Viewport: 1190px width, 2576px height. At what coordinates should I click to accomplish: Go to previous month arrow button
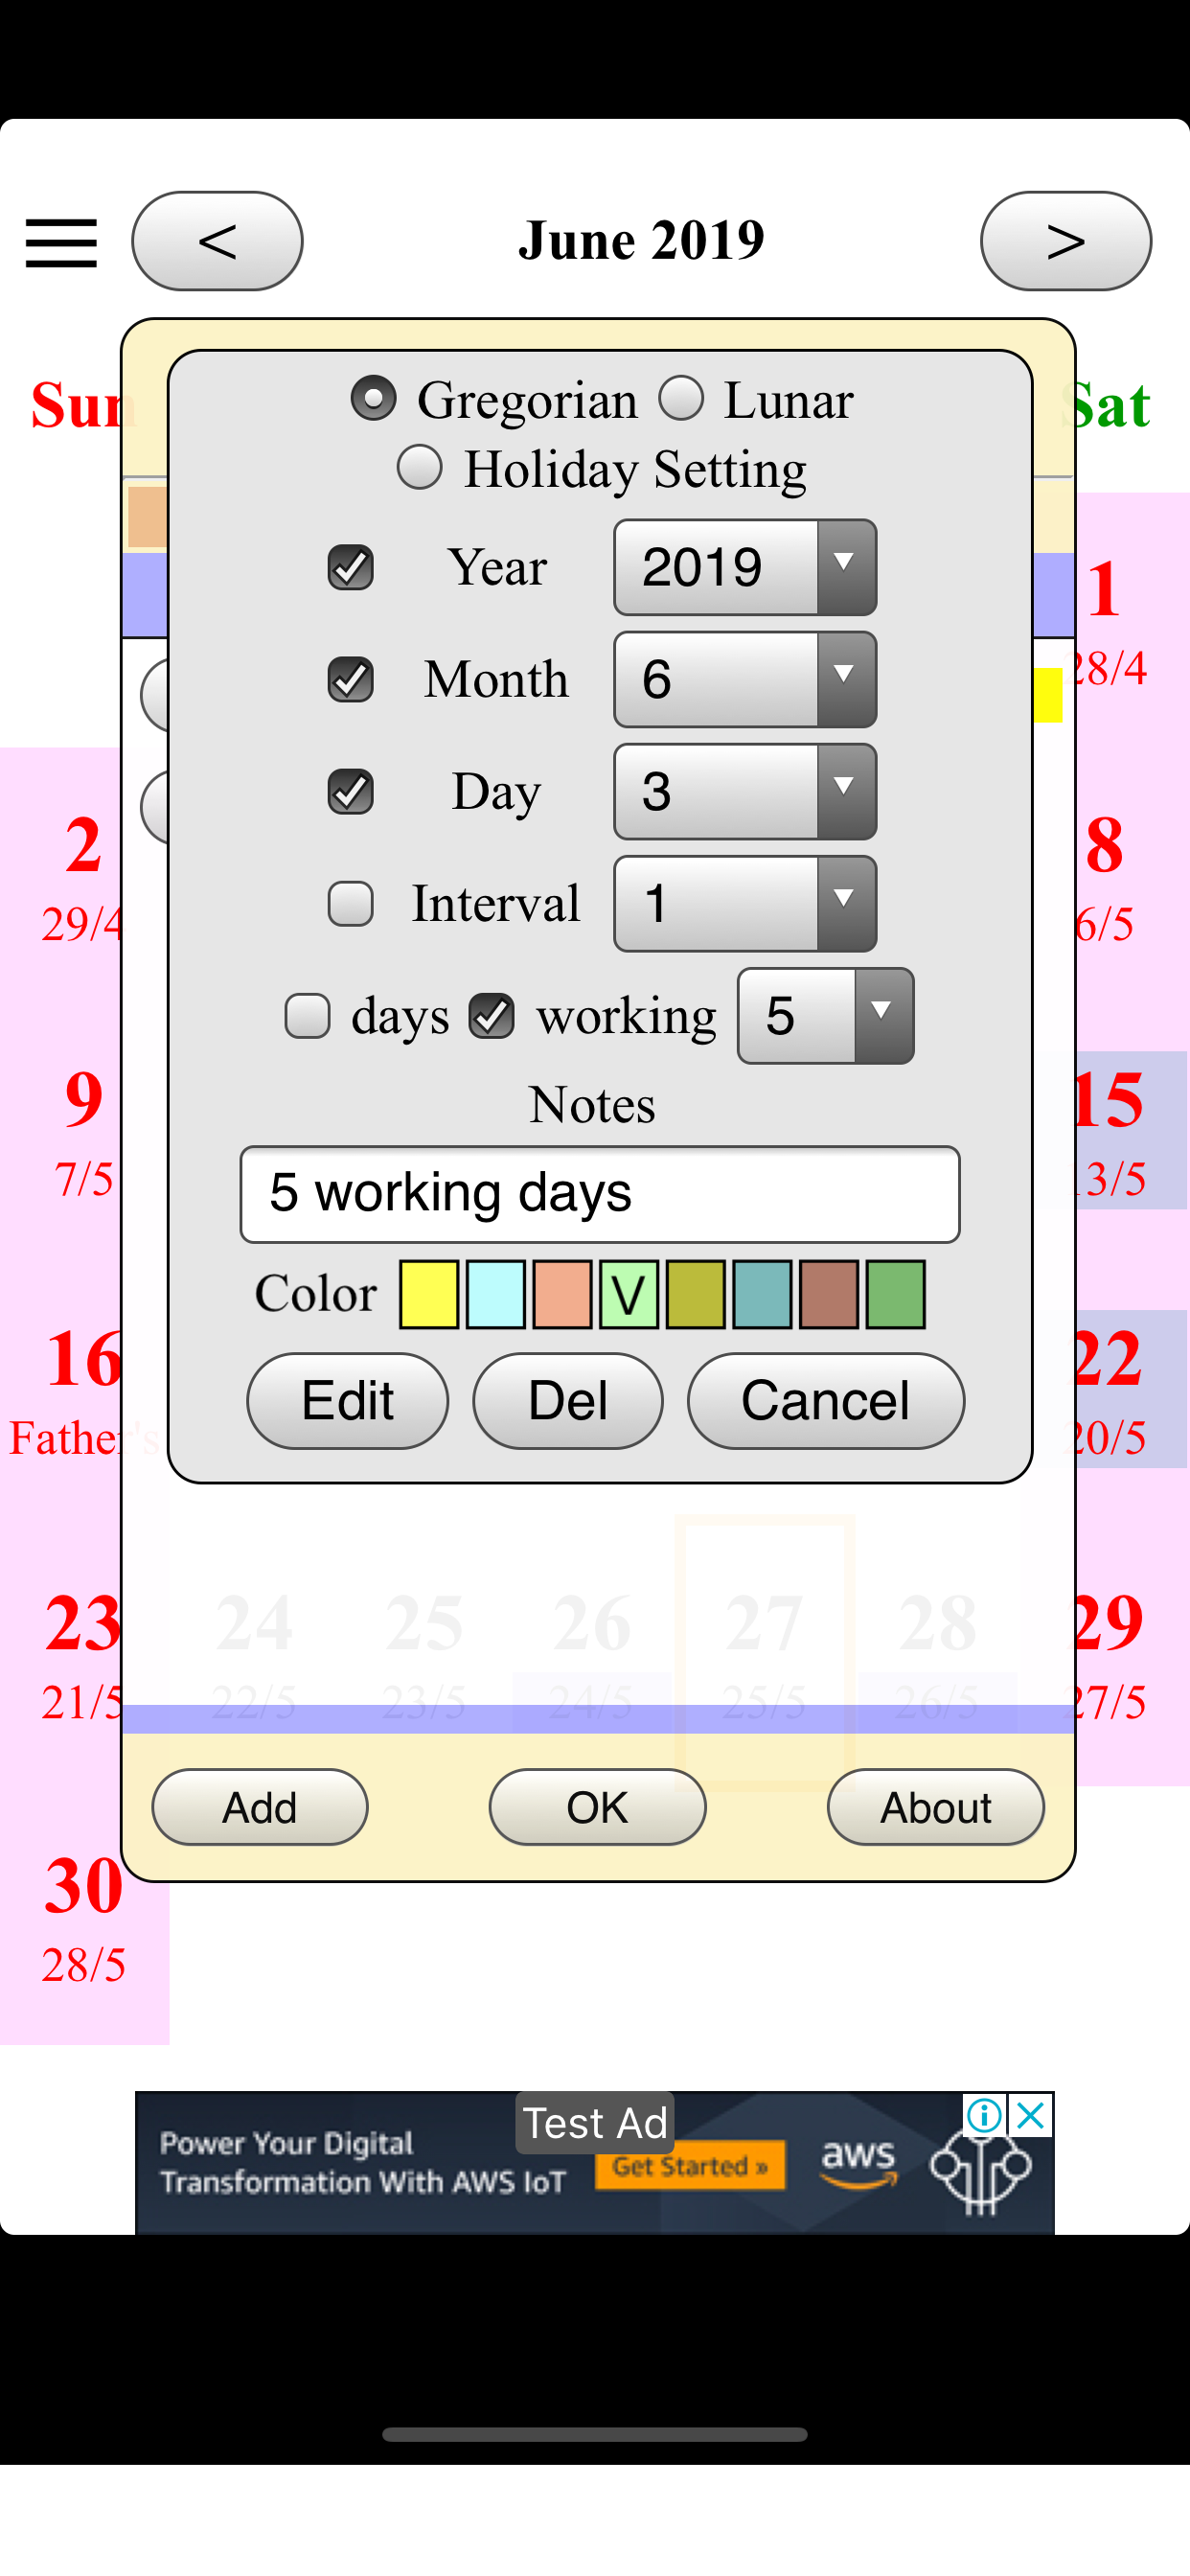[217, 241]
